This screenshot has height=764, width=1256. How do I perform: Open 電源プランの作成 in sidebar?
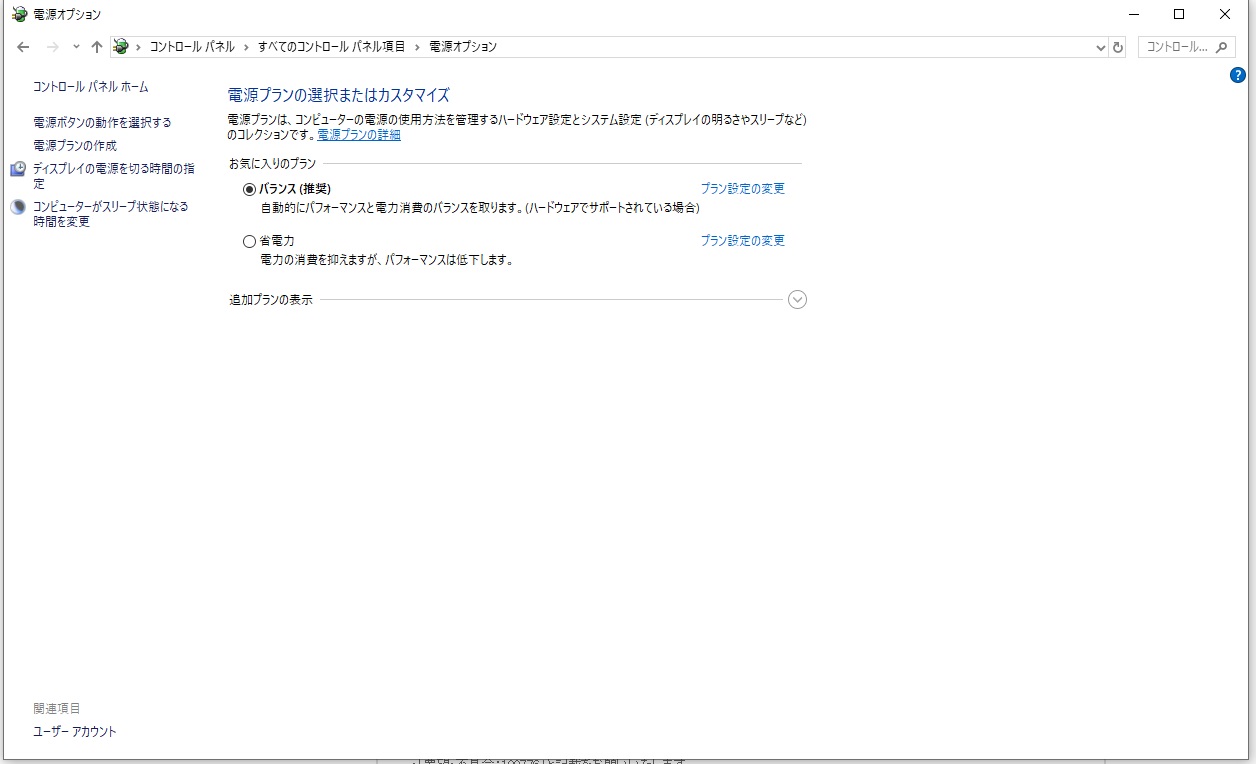pos(75,146)
